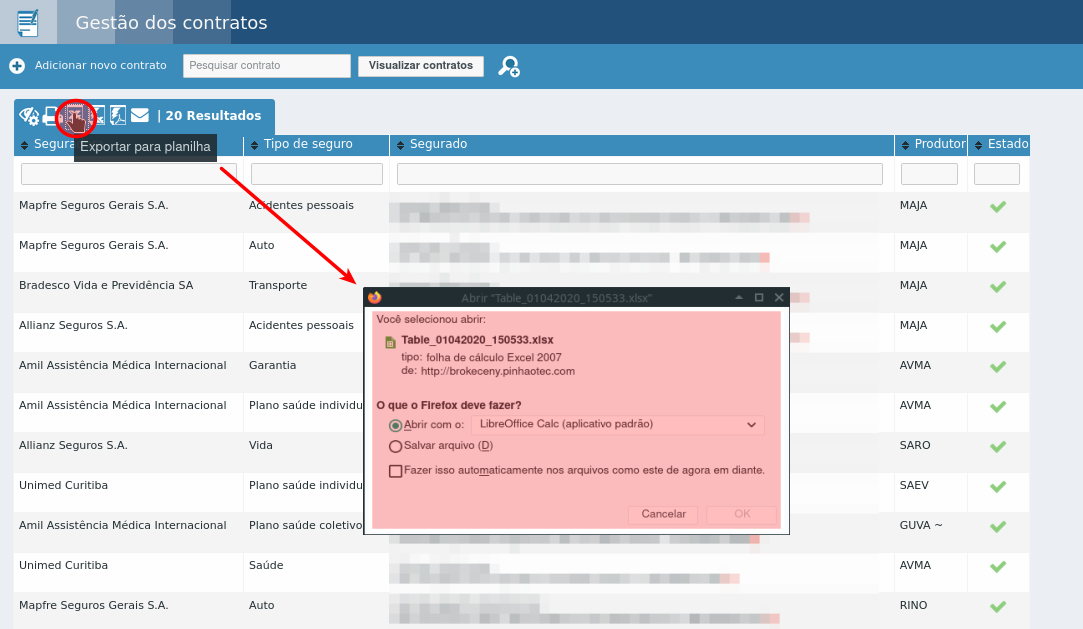Click the RINO producer cell
The image size is (1083, 629).
[x=913, y=606]
